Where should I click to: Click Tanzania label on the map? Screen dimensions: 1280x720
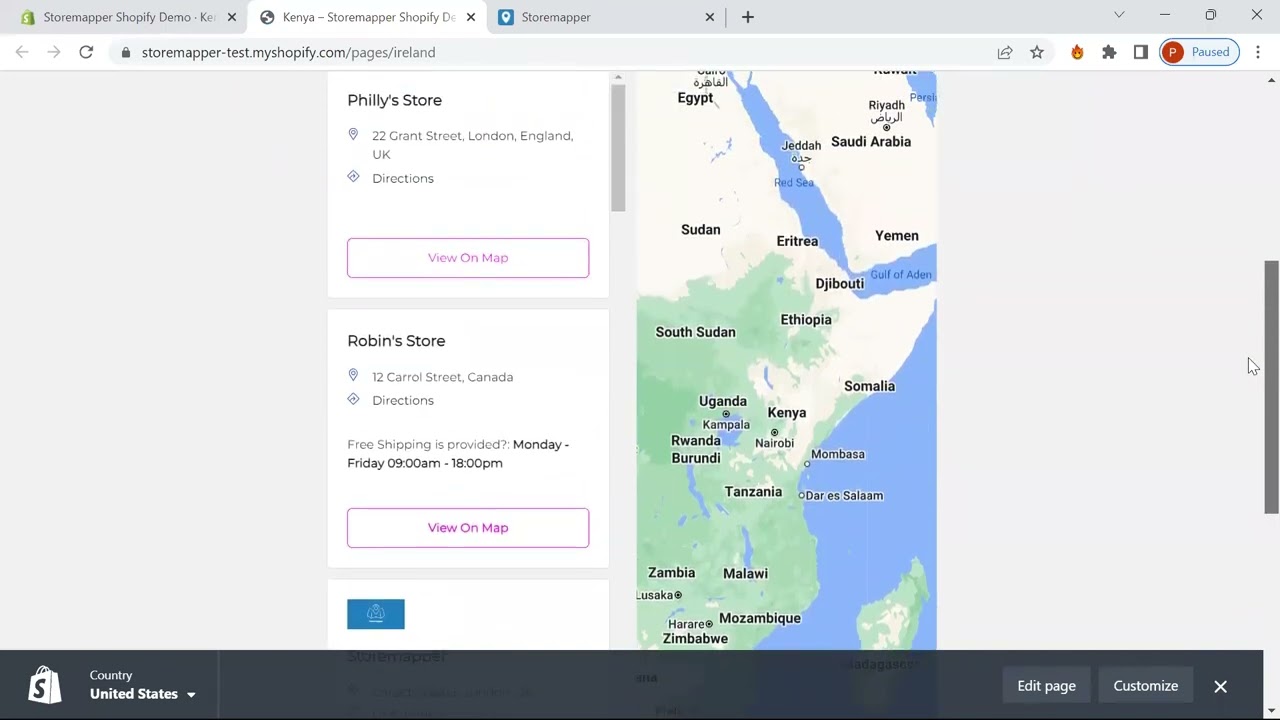(753, 492)
